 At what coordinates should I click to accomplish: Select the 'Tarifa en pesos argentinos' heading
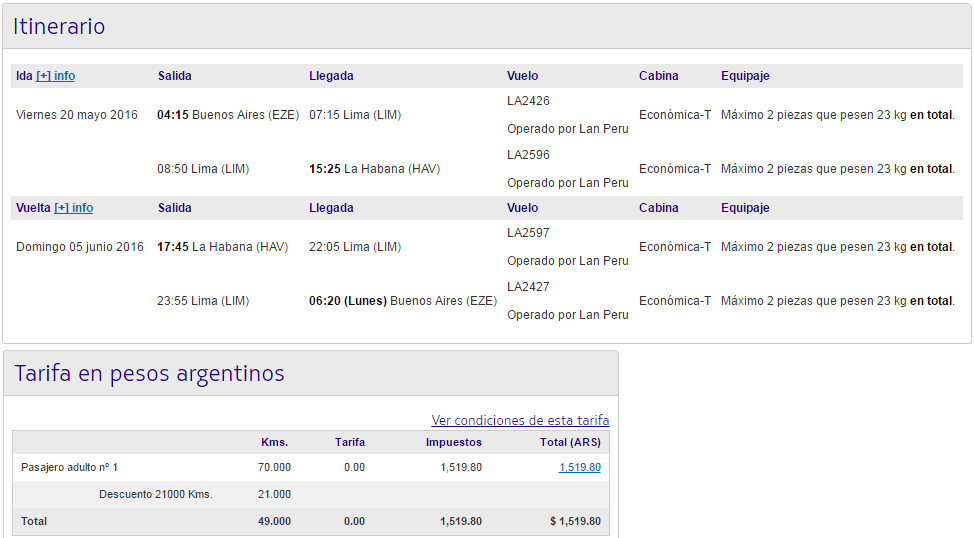coord(149,373)
